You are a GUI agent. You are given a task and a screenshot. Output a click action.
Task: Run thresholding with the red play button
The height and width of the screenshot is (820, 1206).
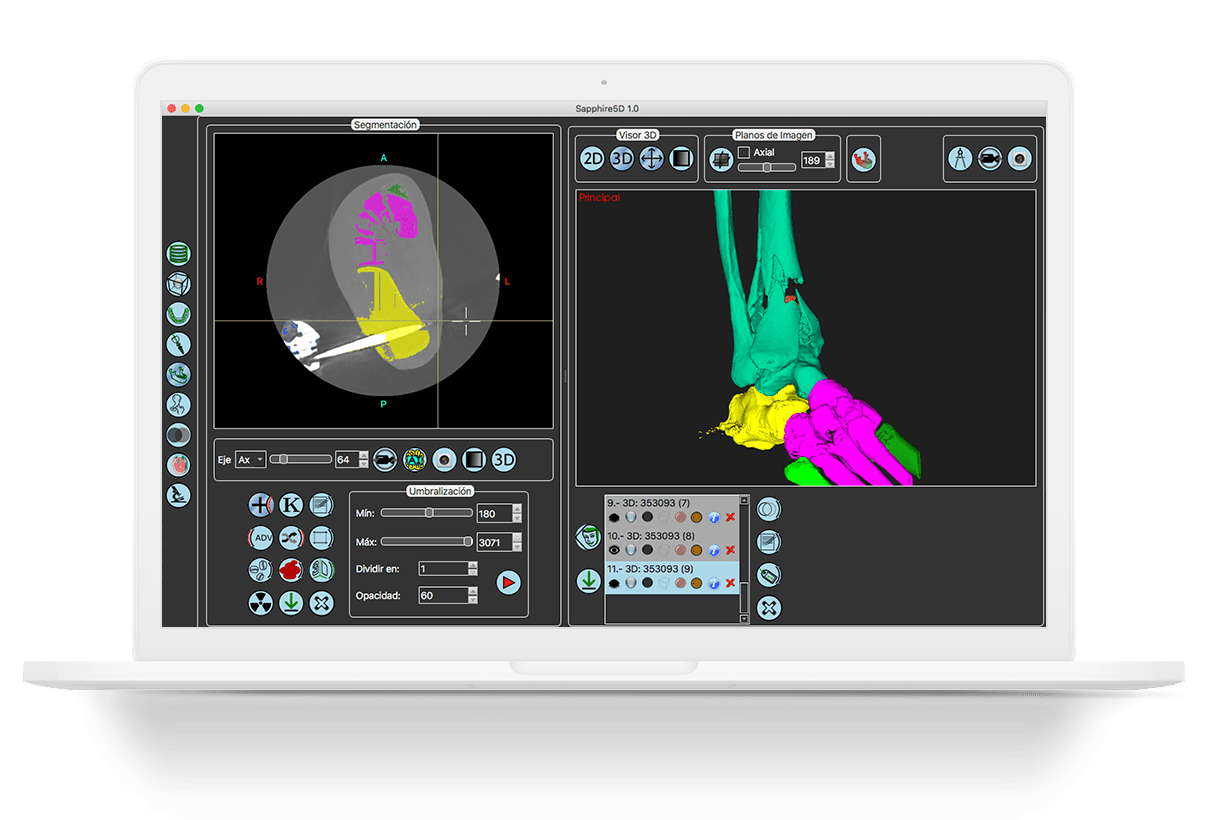point(509,581)
